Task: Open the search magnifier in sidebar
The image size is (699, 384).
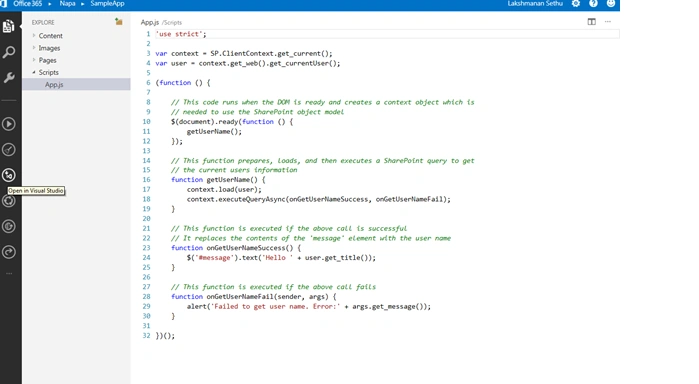Action: pos(8,52)
